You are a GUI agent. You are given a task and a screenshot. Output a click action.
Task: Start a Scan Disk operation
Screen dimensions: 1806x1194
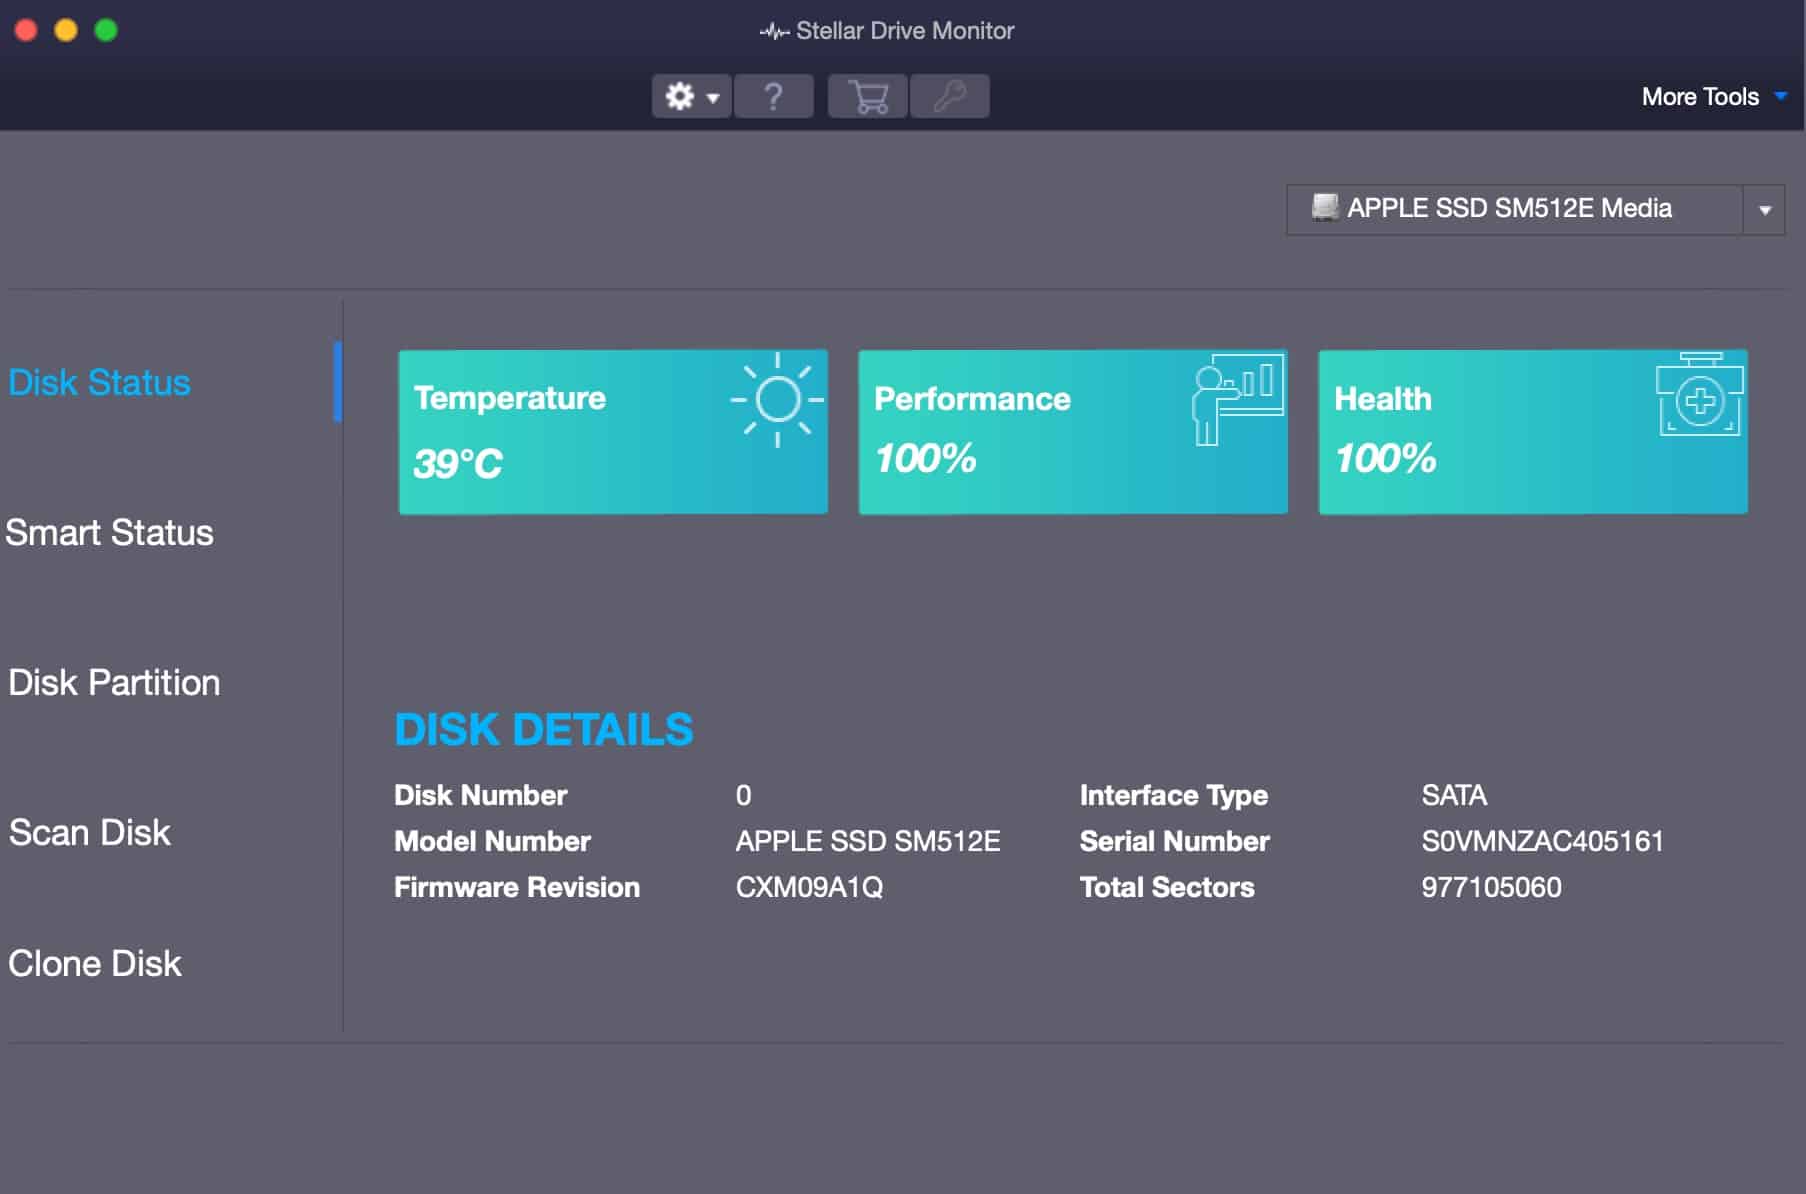pos(90,832)
